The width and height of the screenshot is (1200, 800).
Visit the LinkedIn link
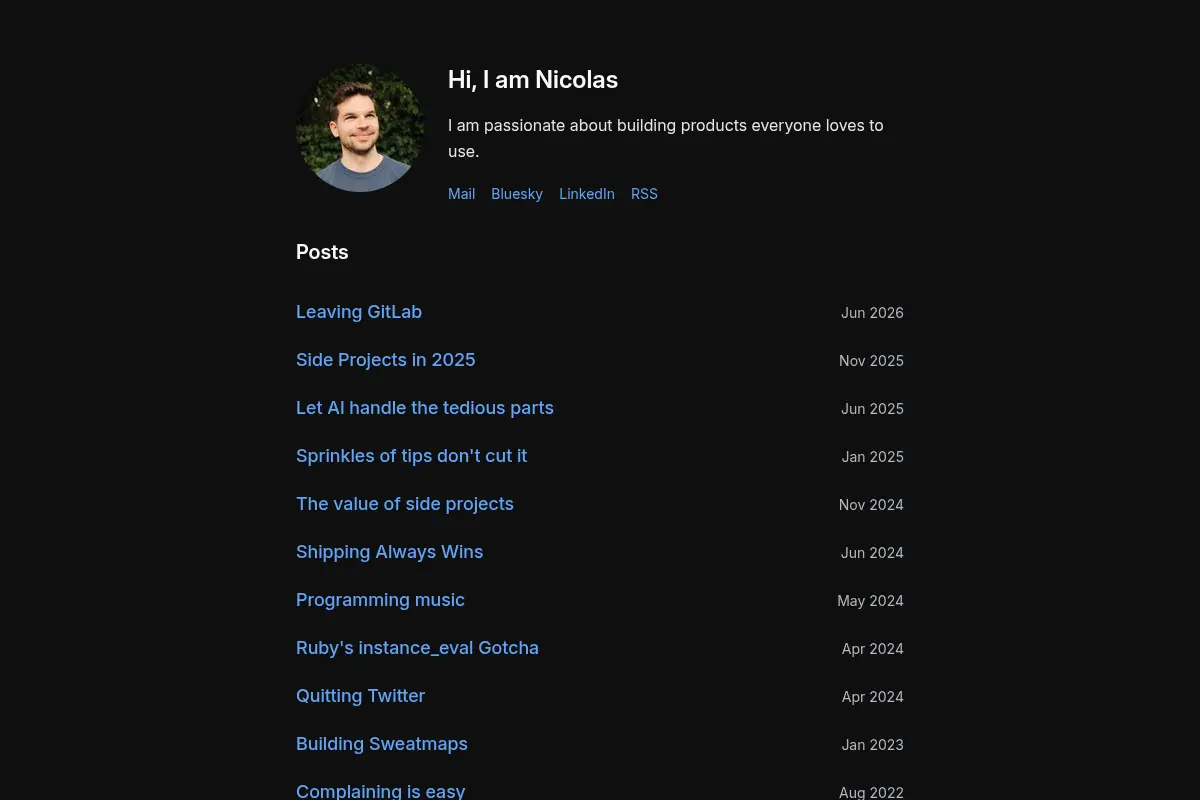(x=587, y=194)
